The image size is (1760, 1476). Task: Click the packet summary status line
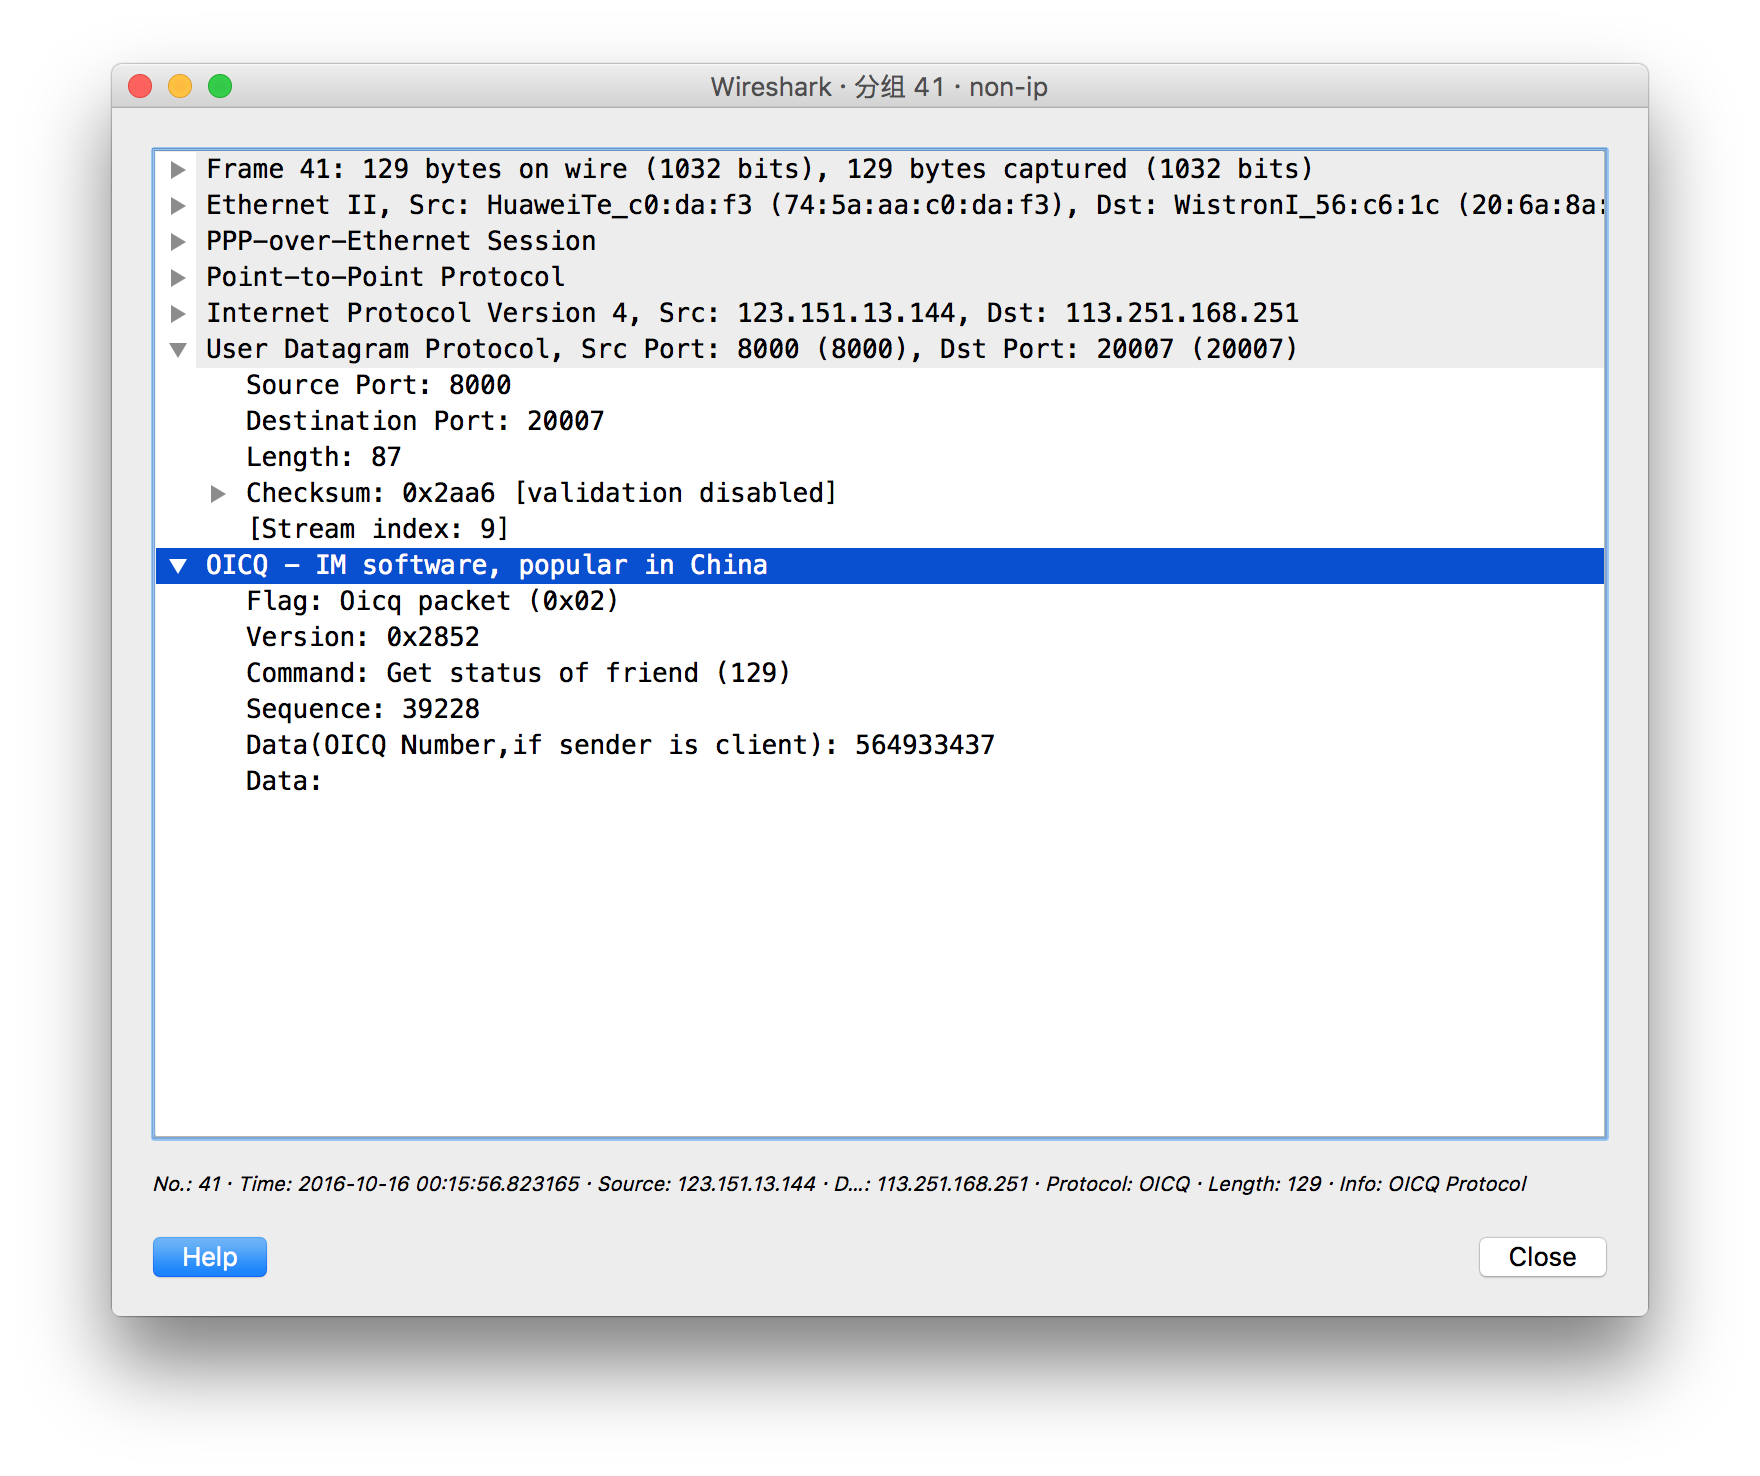point(840,1184)
